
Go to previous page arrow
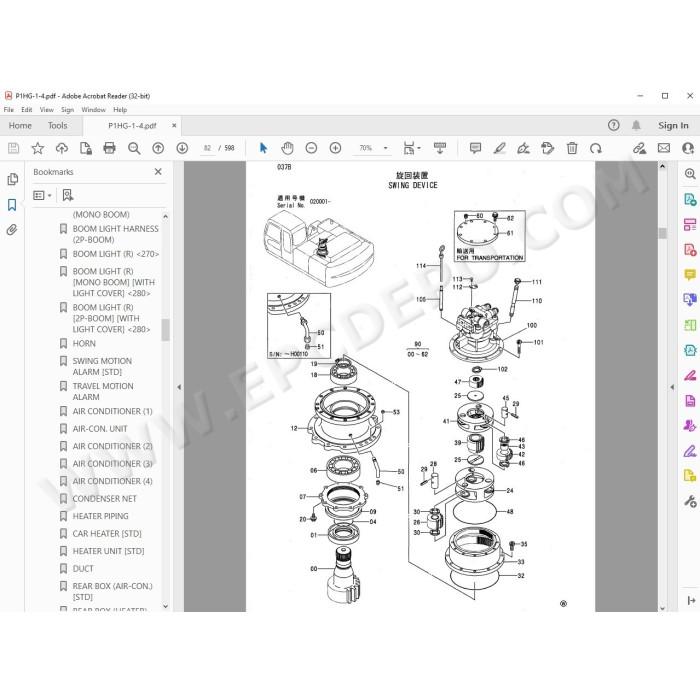pyautogui.click(x=158, y=148)
